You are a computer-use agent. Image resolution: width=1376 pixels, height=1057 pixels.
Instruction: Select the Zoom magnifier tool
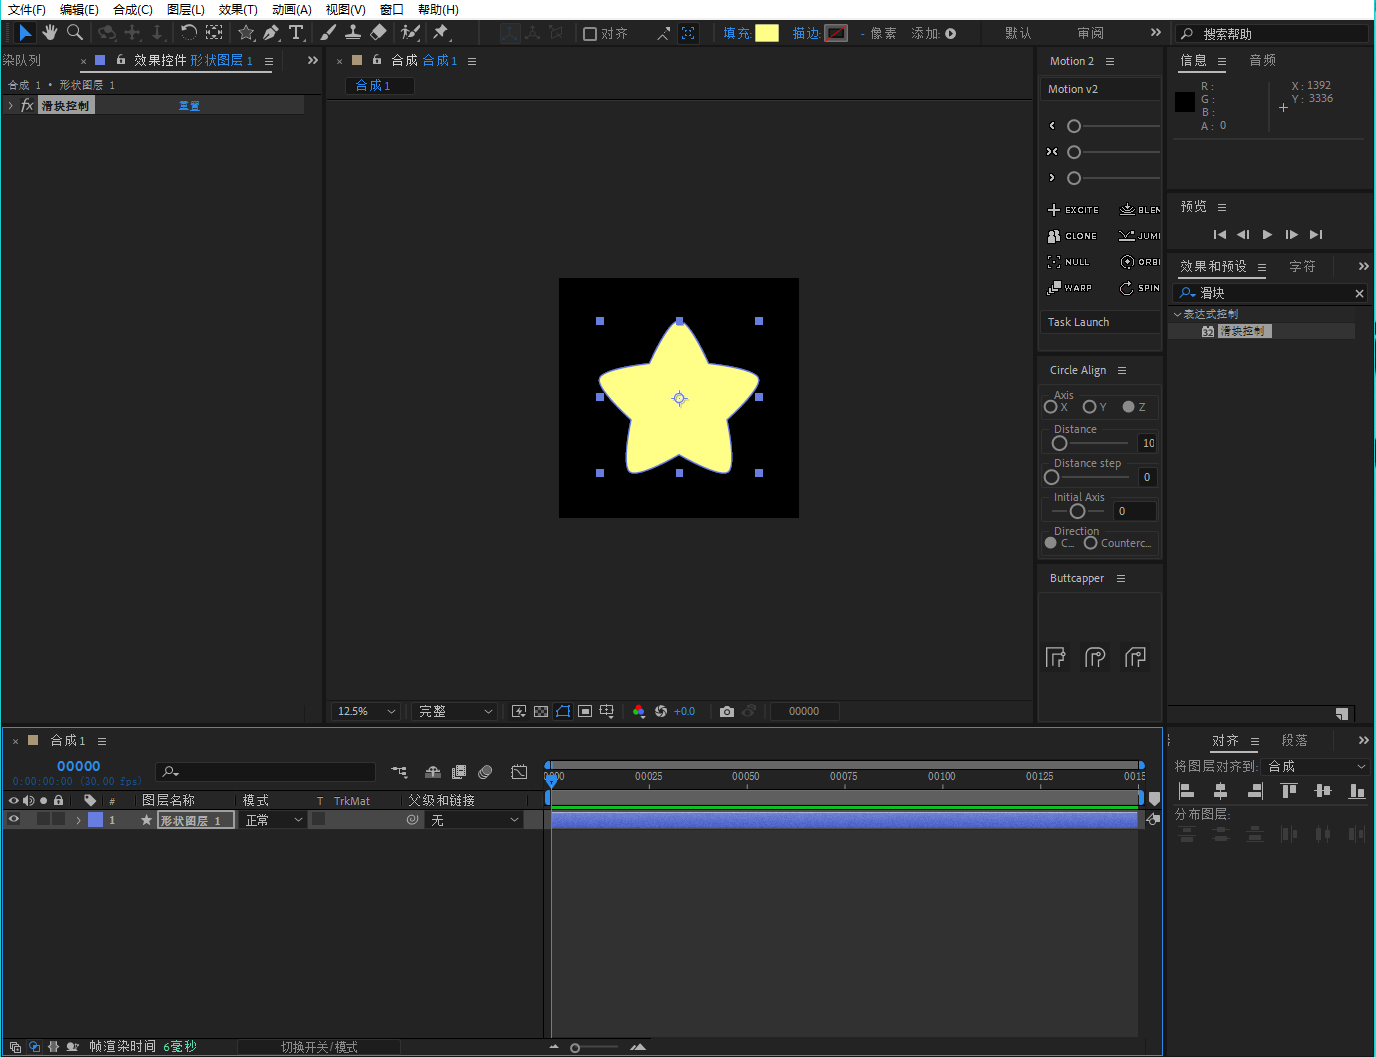(75, 33)
